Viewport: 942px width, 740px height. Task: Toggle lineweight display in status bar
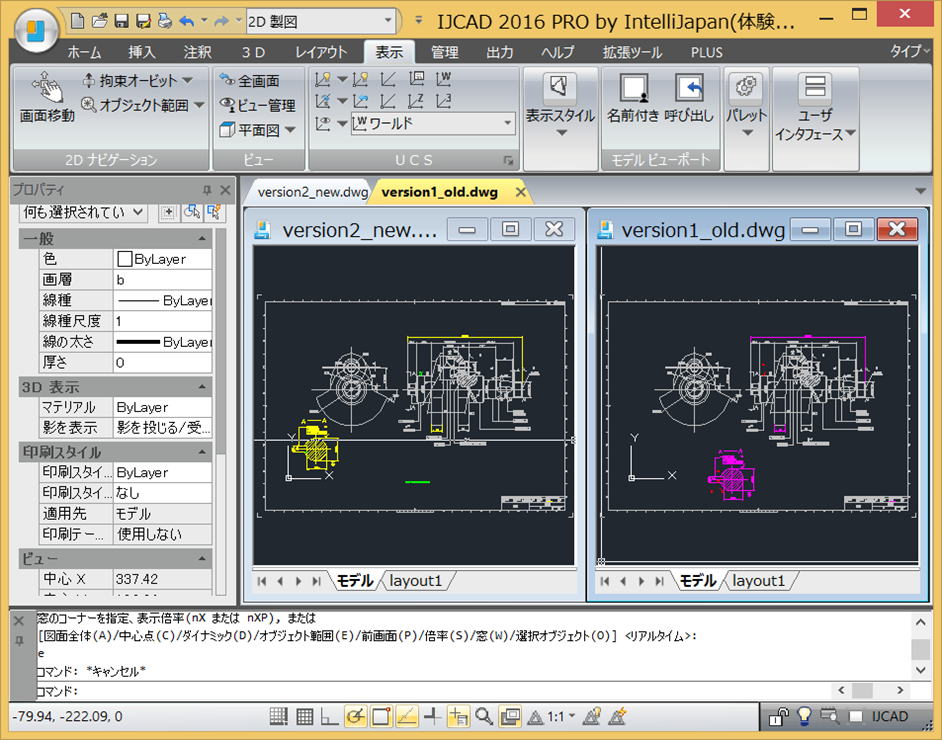[433, 717]
